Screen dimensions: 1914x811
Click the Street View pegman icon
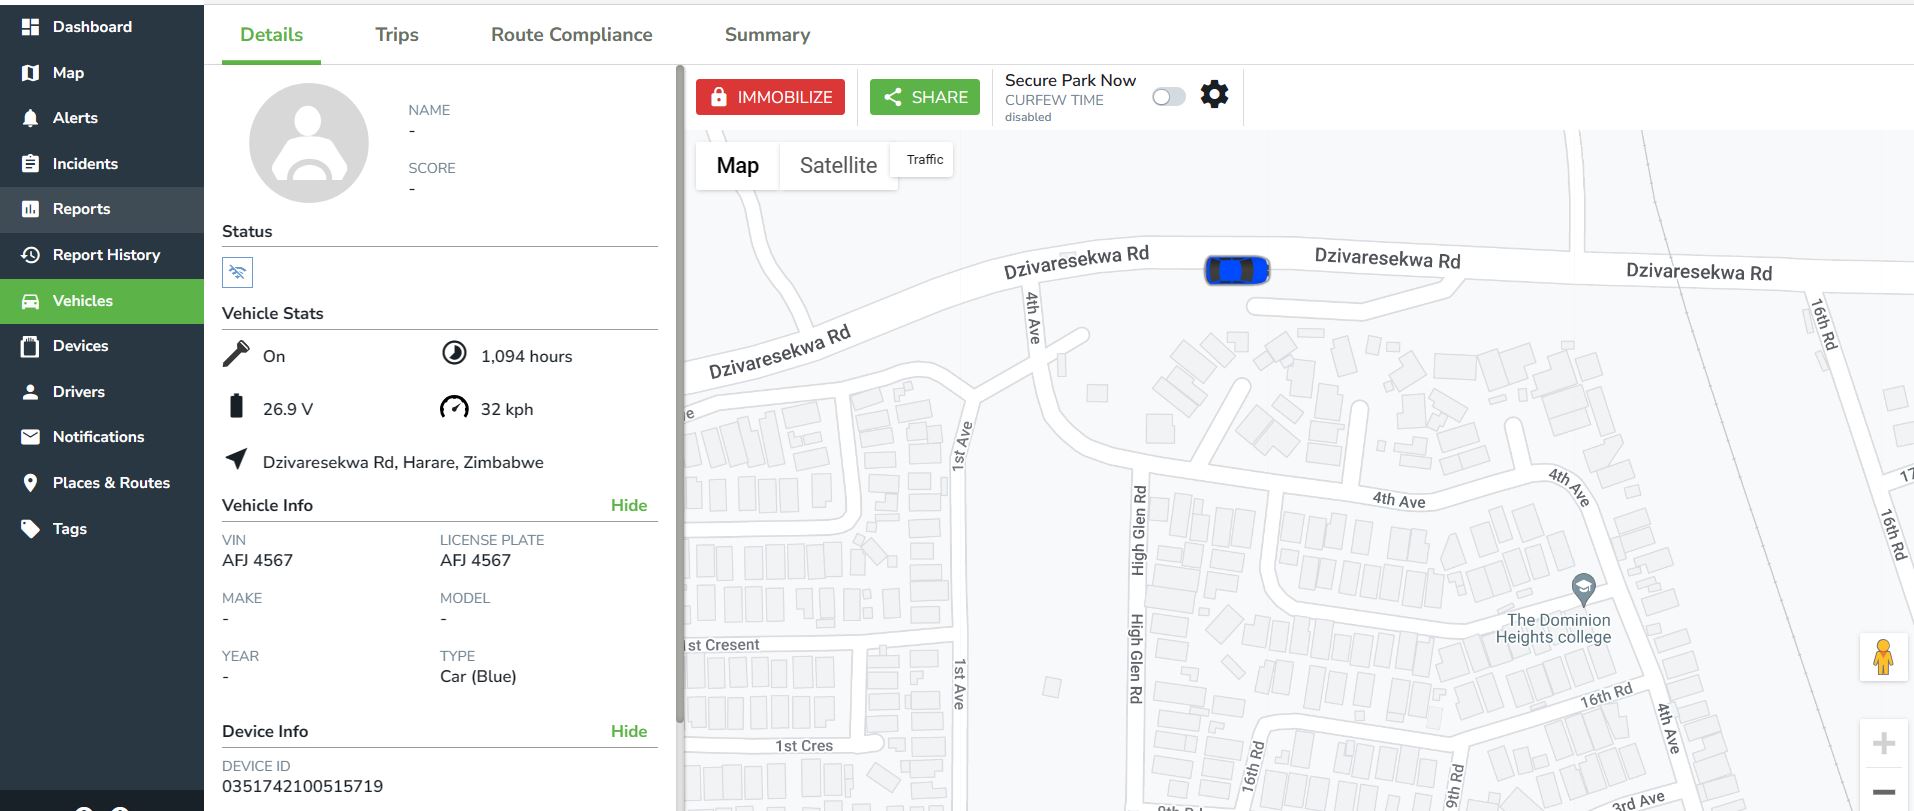(x=1883, y=657)
